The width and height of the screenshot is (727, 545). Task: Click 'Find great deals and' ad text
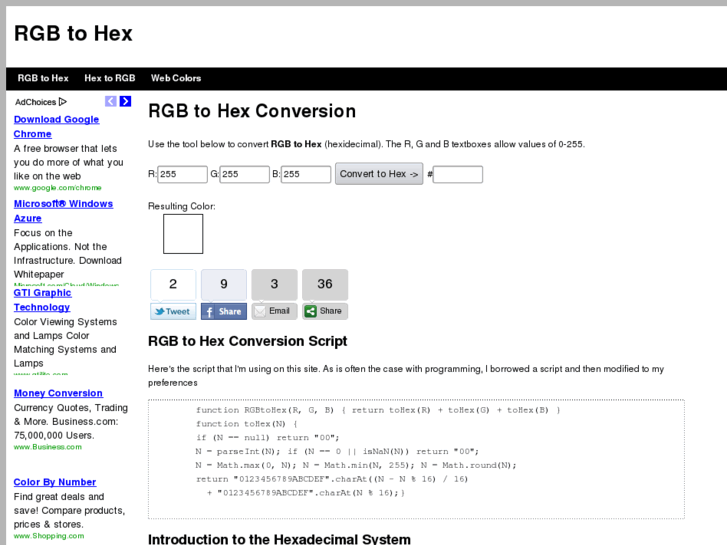(x=59, y=497)
